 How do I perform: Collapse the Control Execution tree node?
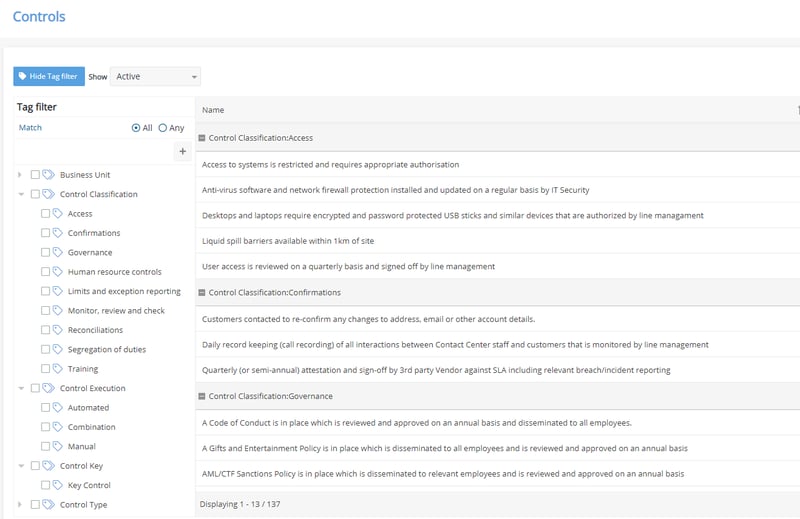pyautogui.click(x=20, y=389)
